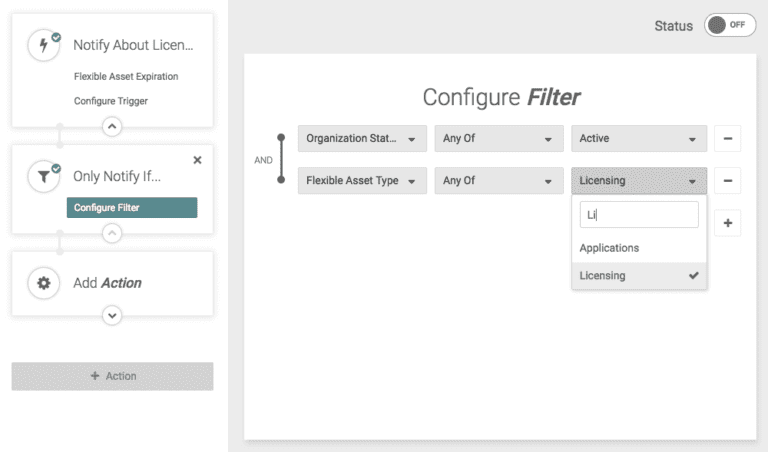This screenshot has height=452, width=768.
Task: Remove the Flexible Asset Type filter row
Action: [727, 181]
